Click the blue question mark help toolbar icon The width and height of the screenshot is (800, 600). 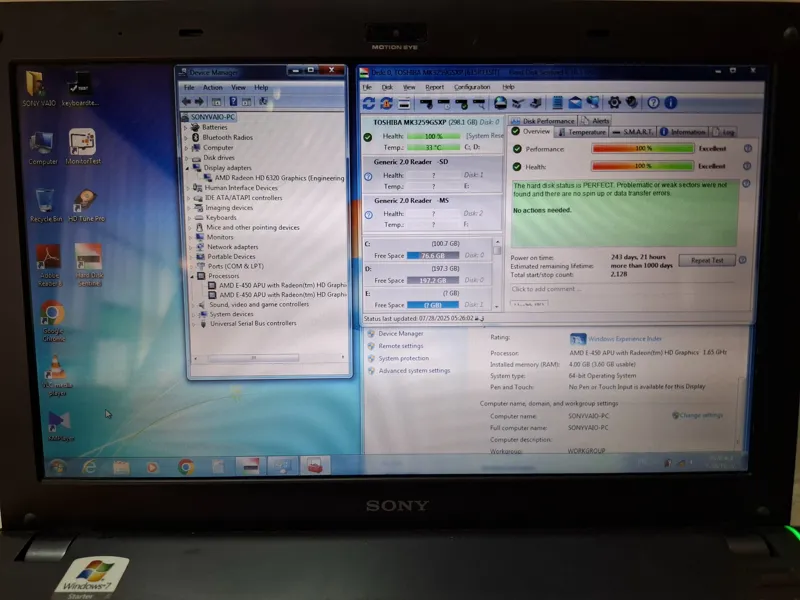(653, 103)
